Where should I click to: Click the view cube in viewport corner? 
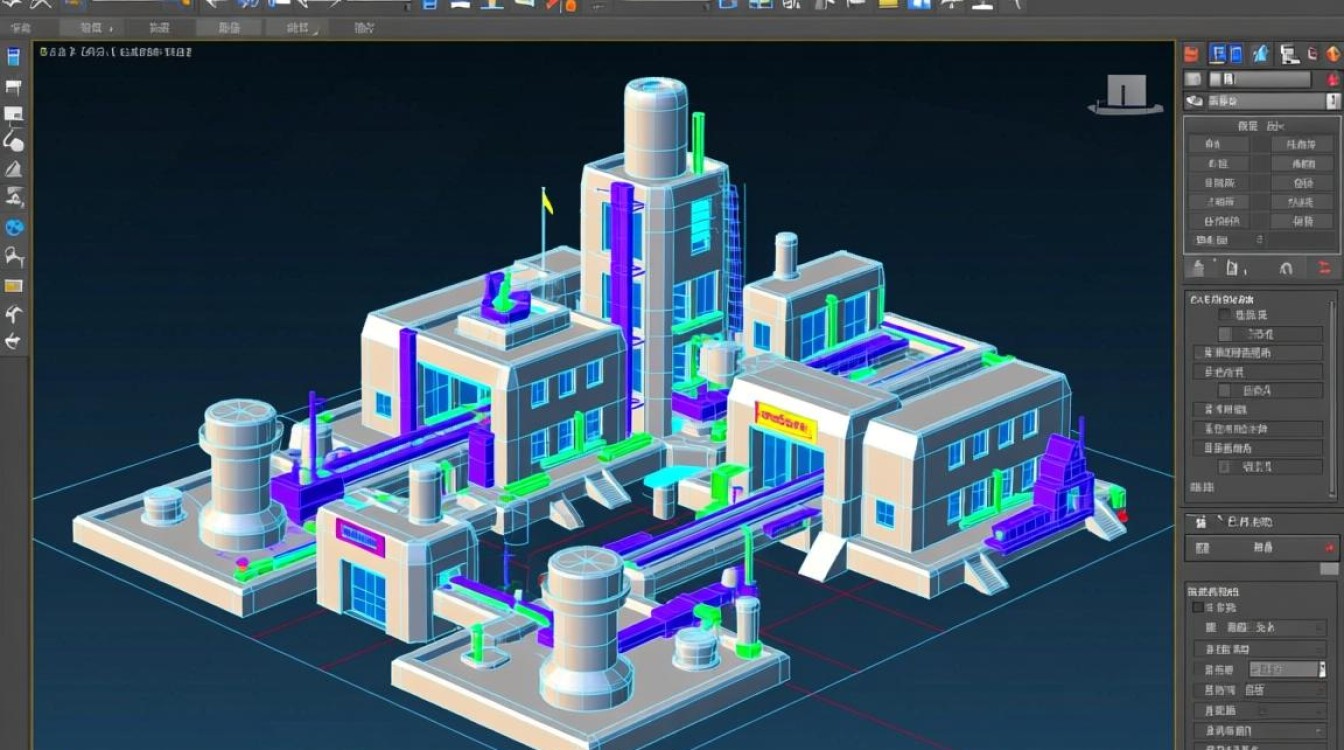coord(1125,95)
